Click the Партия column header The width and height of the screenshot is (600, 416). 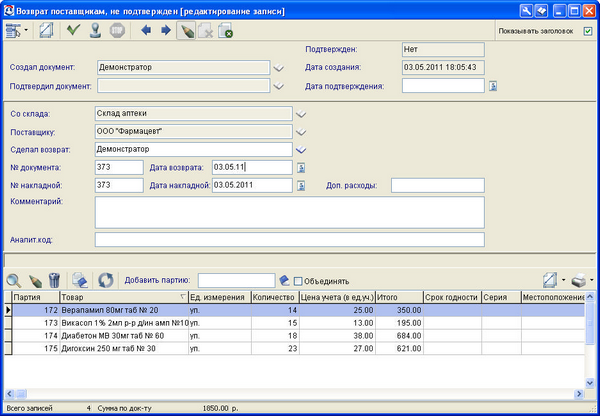tap(36, 297)
